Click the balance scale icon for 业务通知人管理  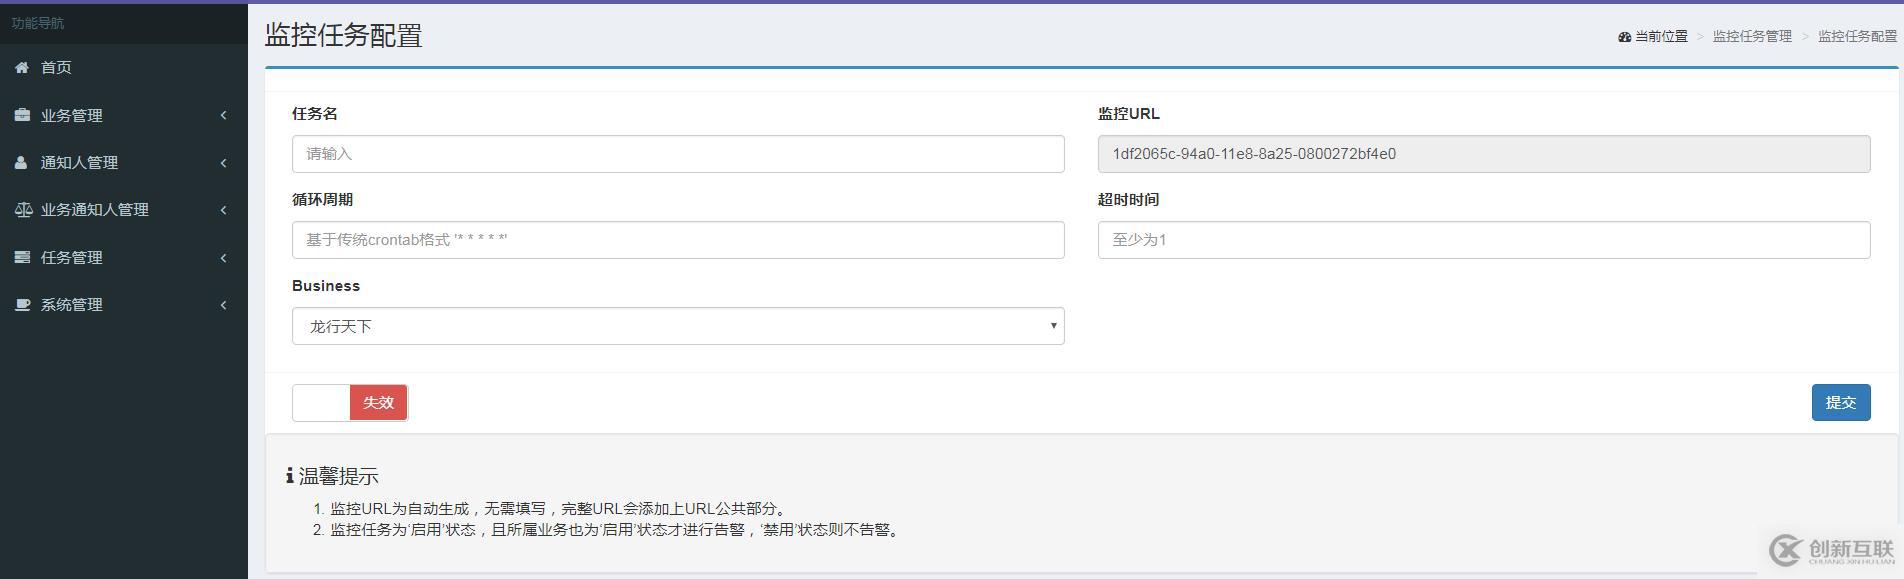click(x=23, y=210)
